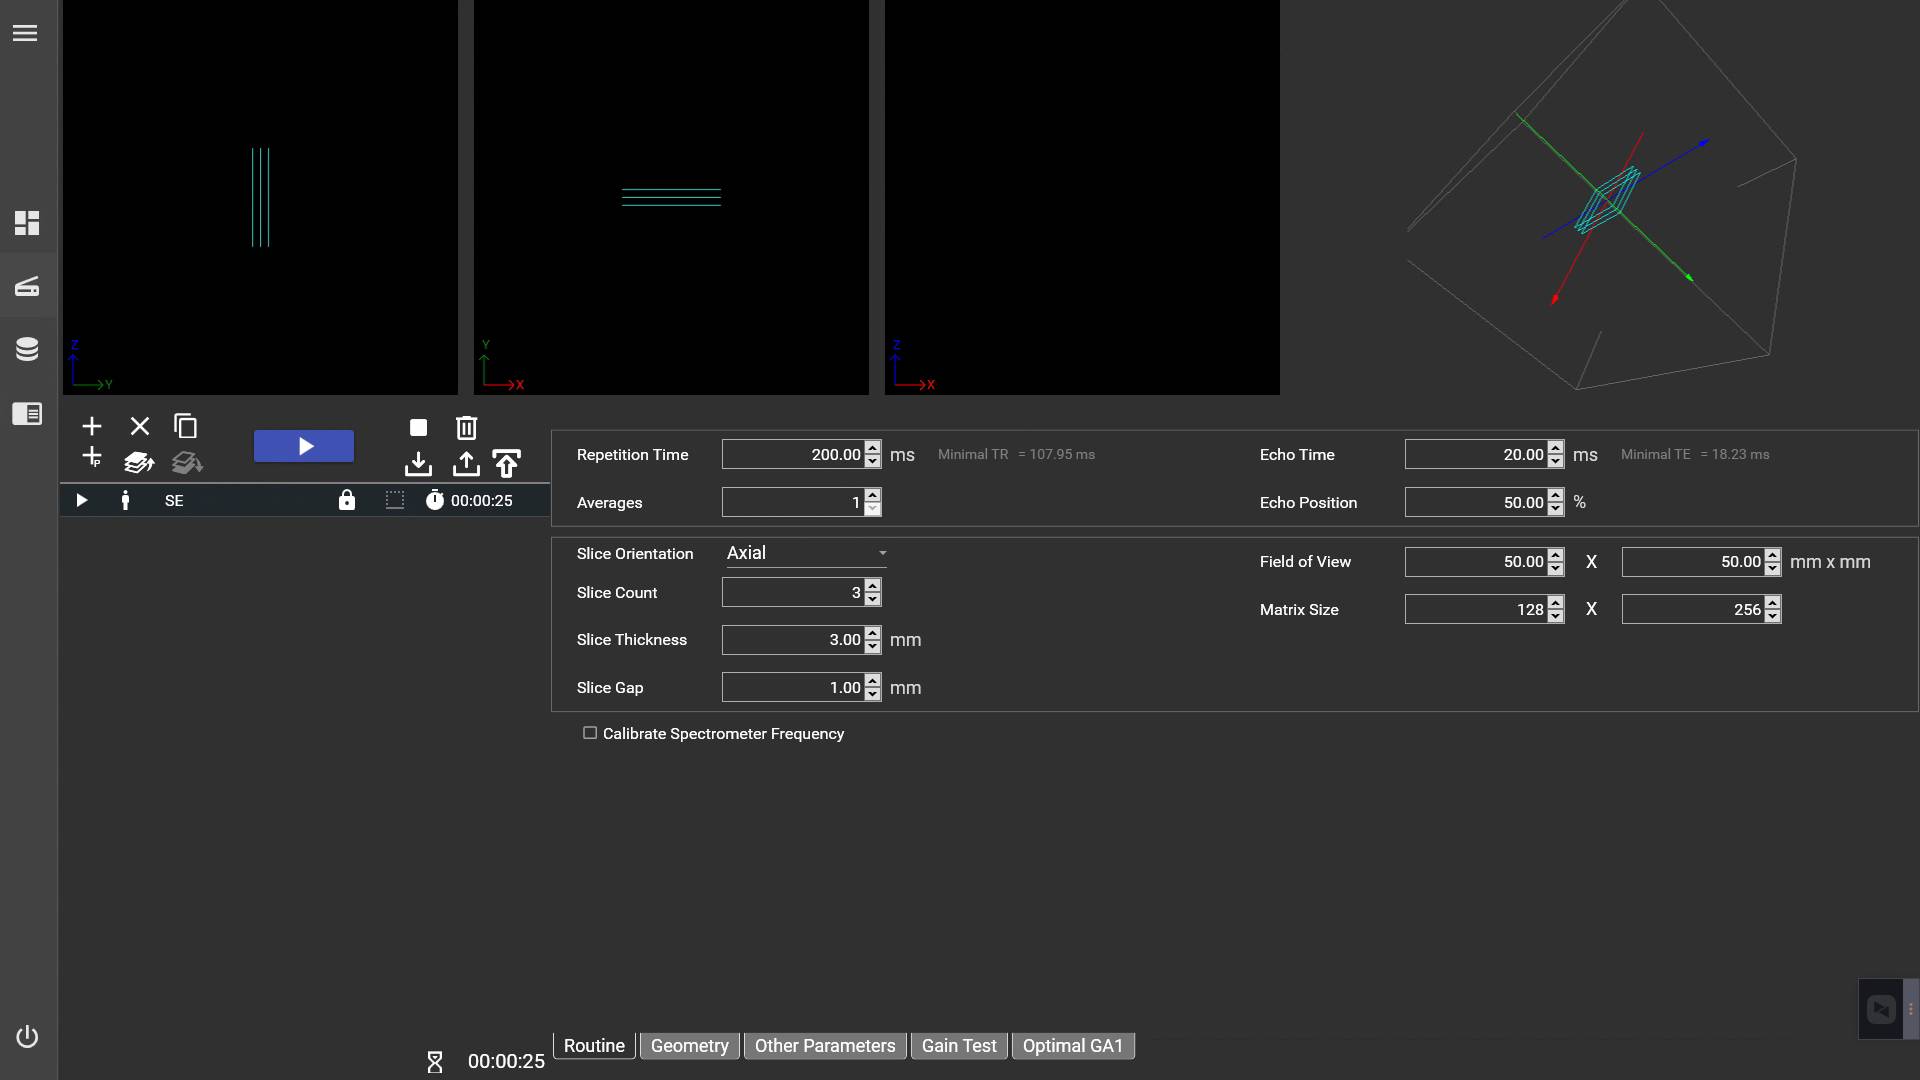This screenshot has width=1920, height=1080.
Task: Click the layers with up-arrow icon
Action: (x=139, y=463)
